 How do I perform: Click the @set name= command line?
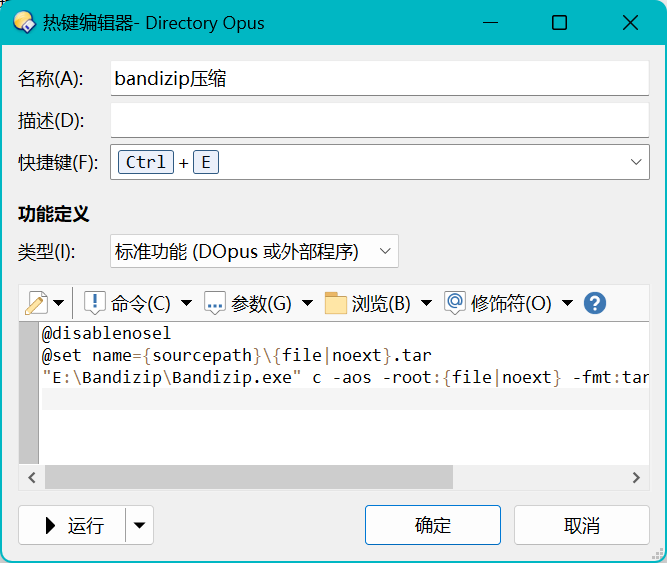237,355
